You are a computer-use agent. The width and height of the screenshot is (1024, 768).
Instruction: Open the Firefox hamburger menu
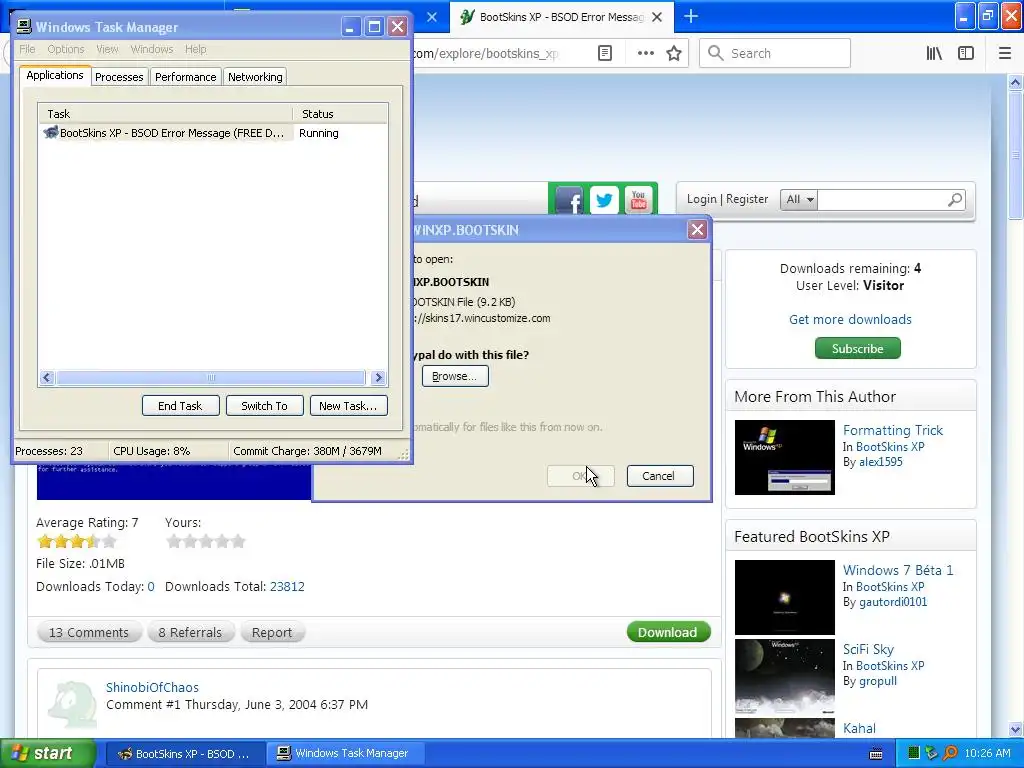pos(1005,53)
